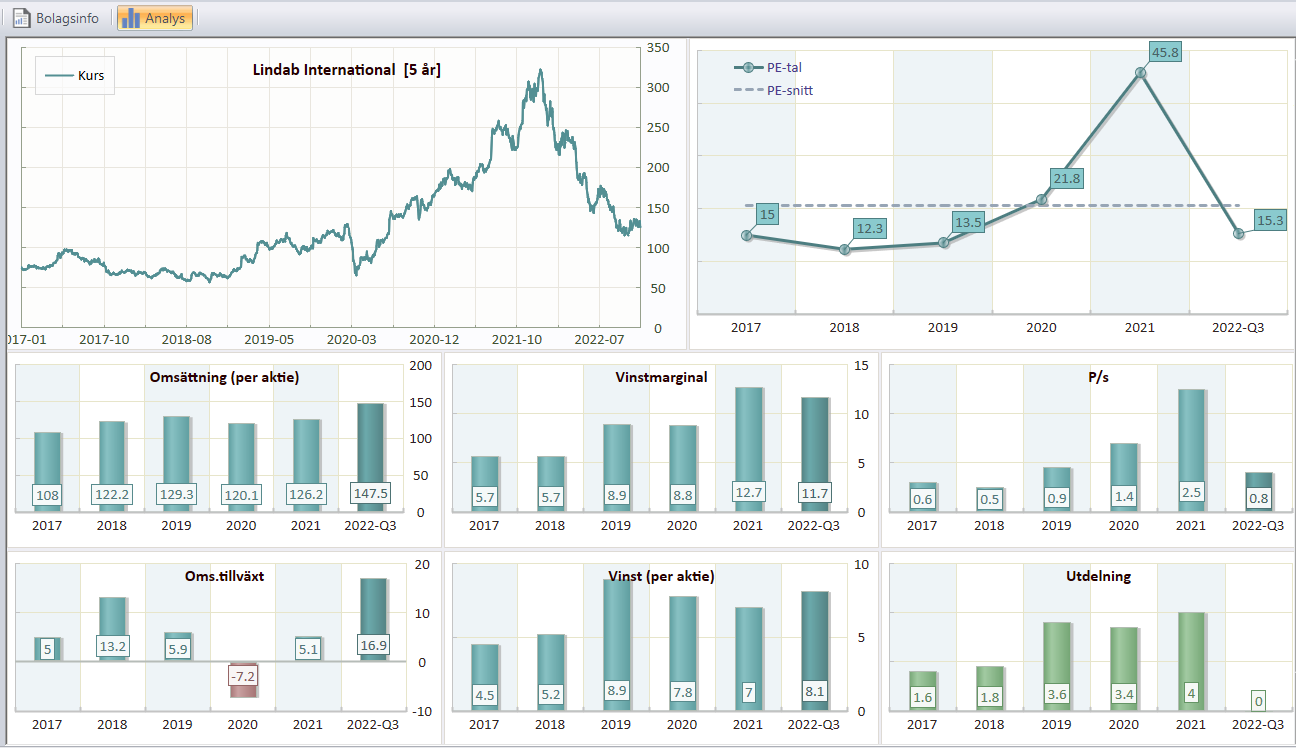Select the 21.8 PE data label
The image size is (1296, 749).
coord(1066,178)
